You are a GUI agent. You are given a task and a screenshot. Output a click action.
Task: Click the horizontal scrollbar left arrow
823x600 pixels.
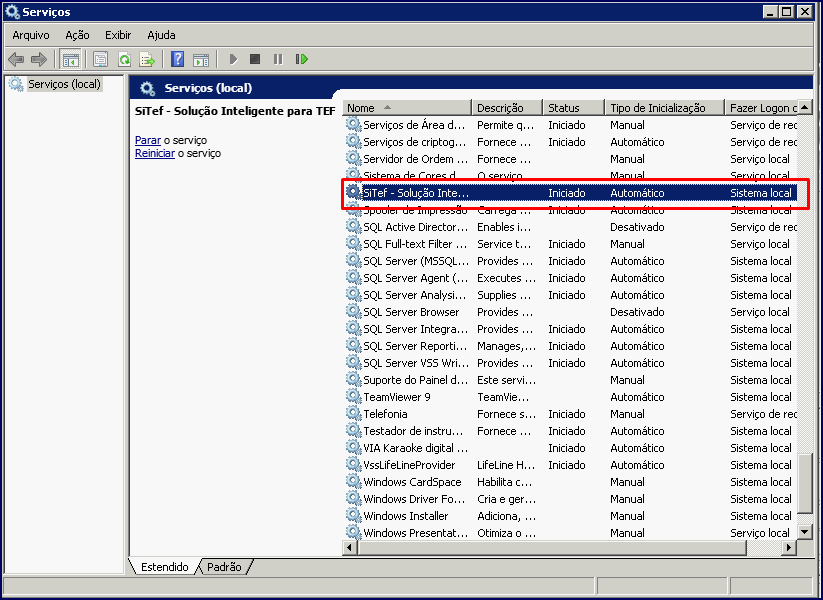pos(350,548)
